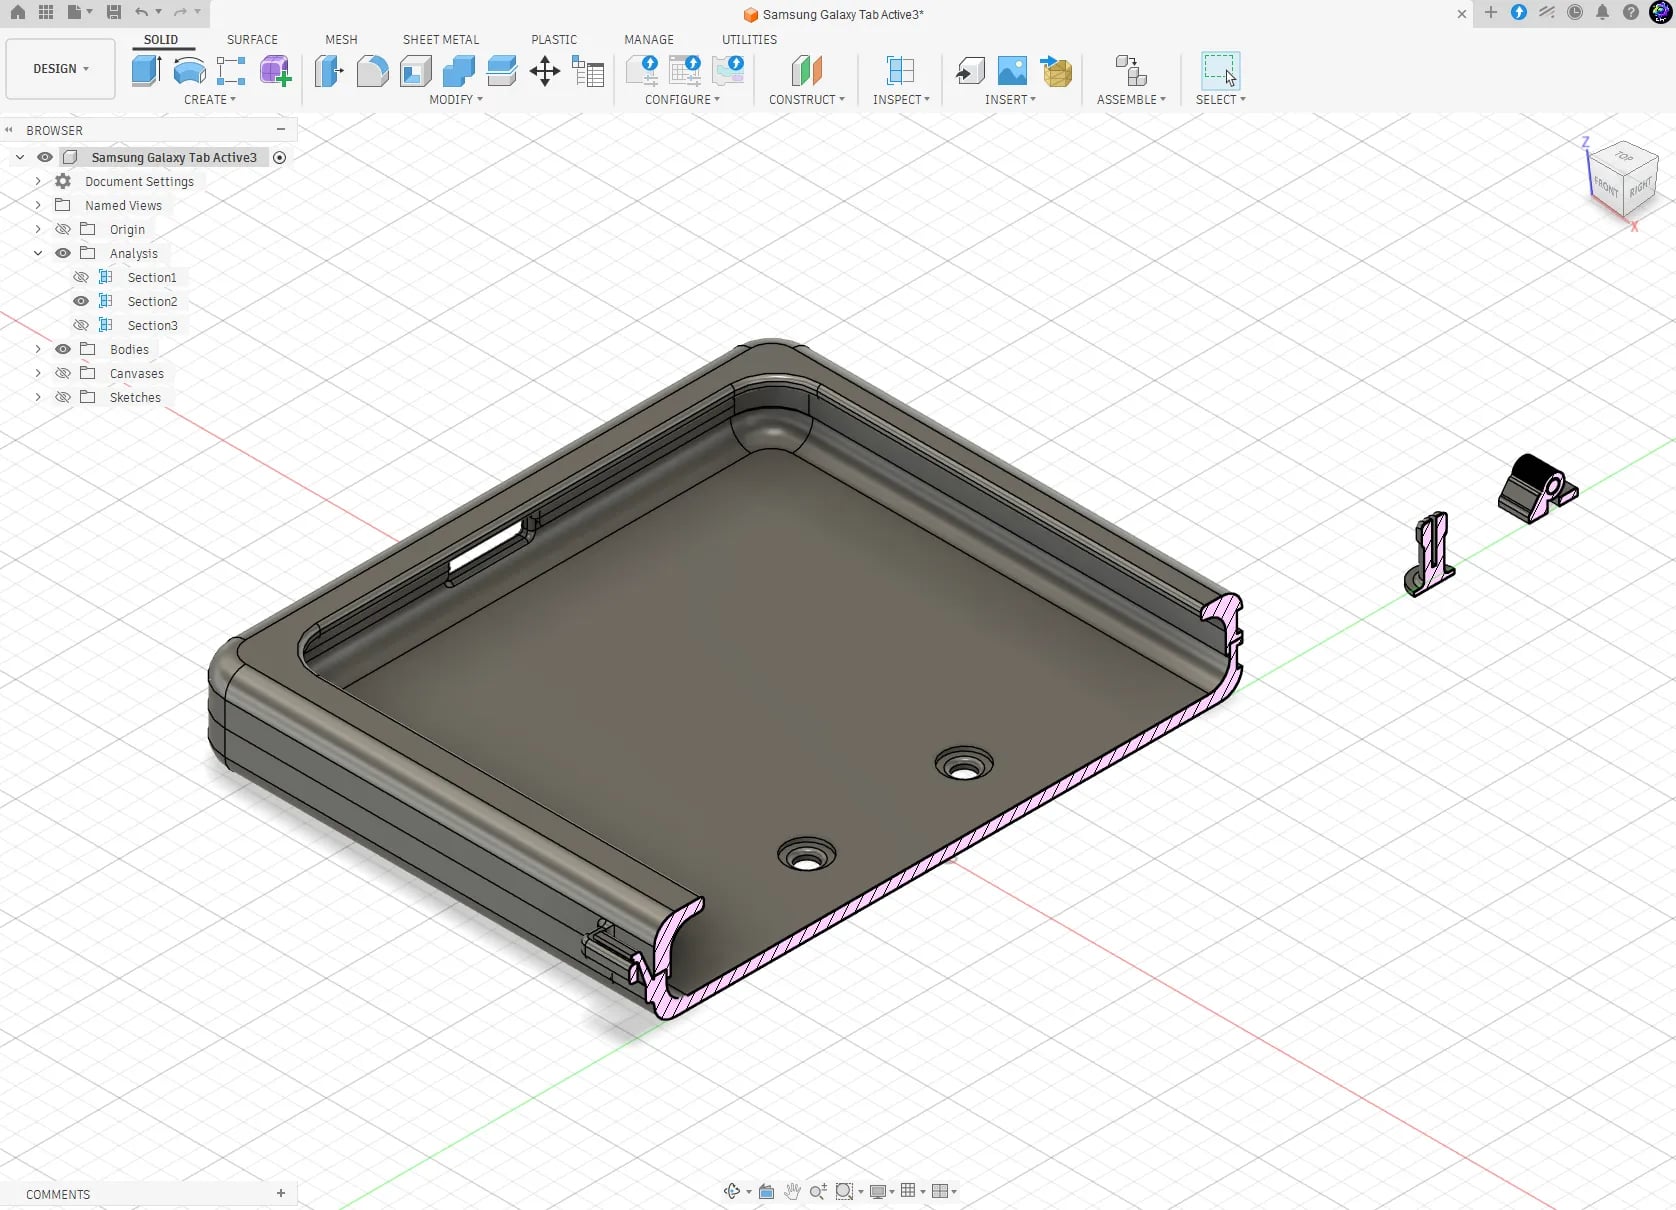Open the notifications bell
This screenshot has width=1676, height=1210.
[1603, 13]
